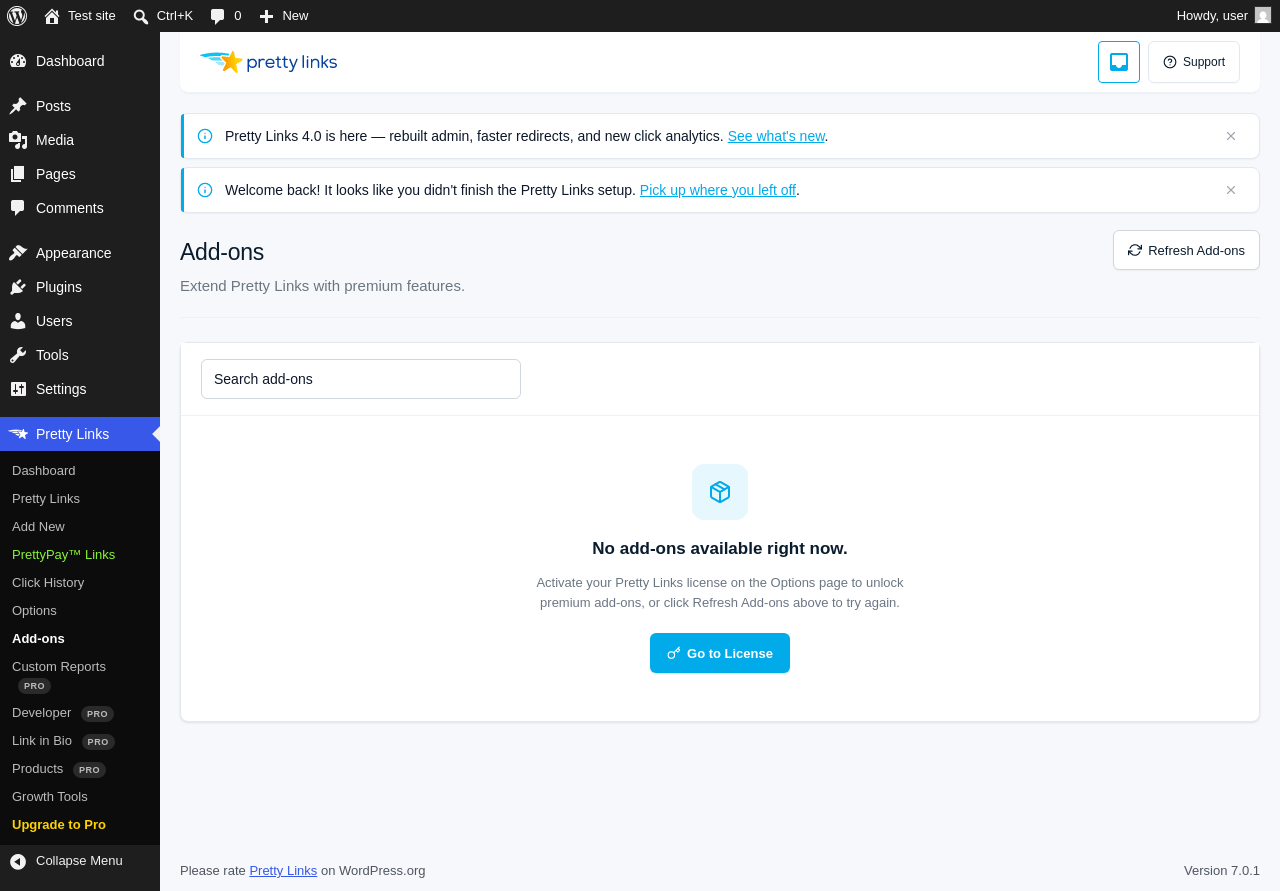This screenshot has height=891, width=1280.
Task: Click the WordPress logo icon
Action: [17, 16]
